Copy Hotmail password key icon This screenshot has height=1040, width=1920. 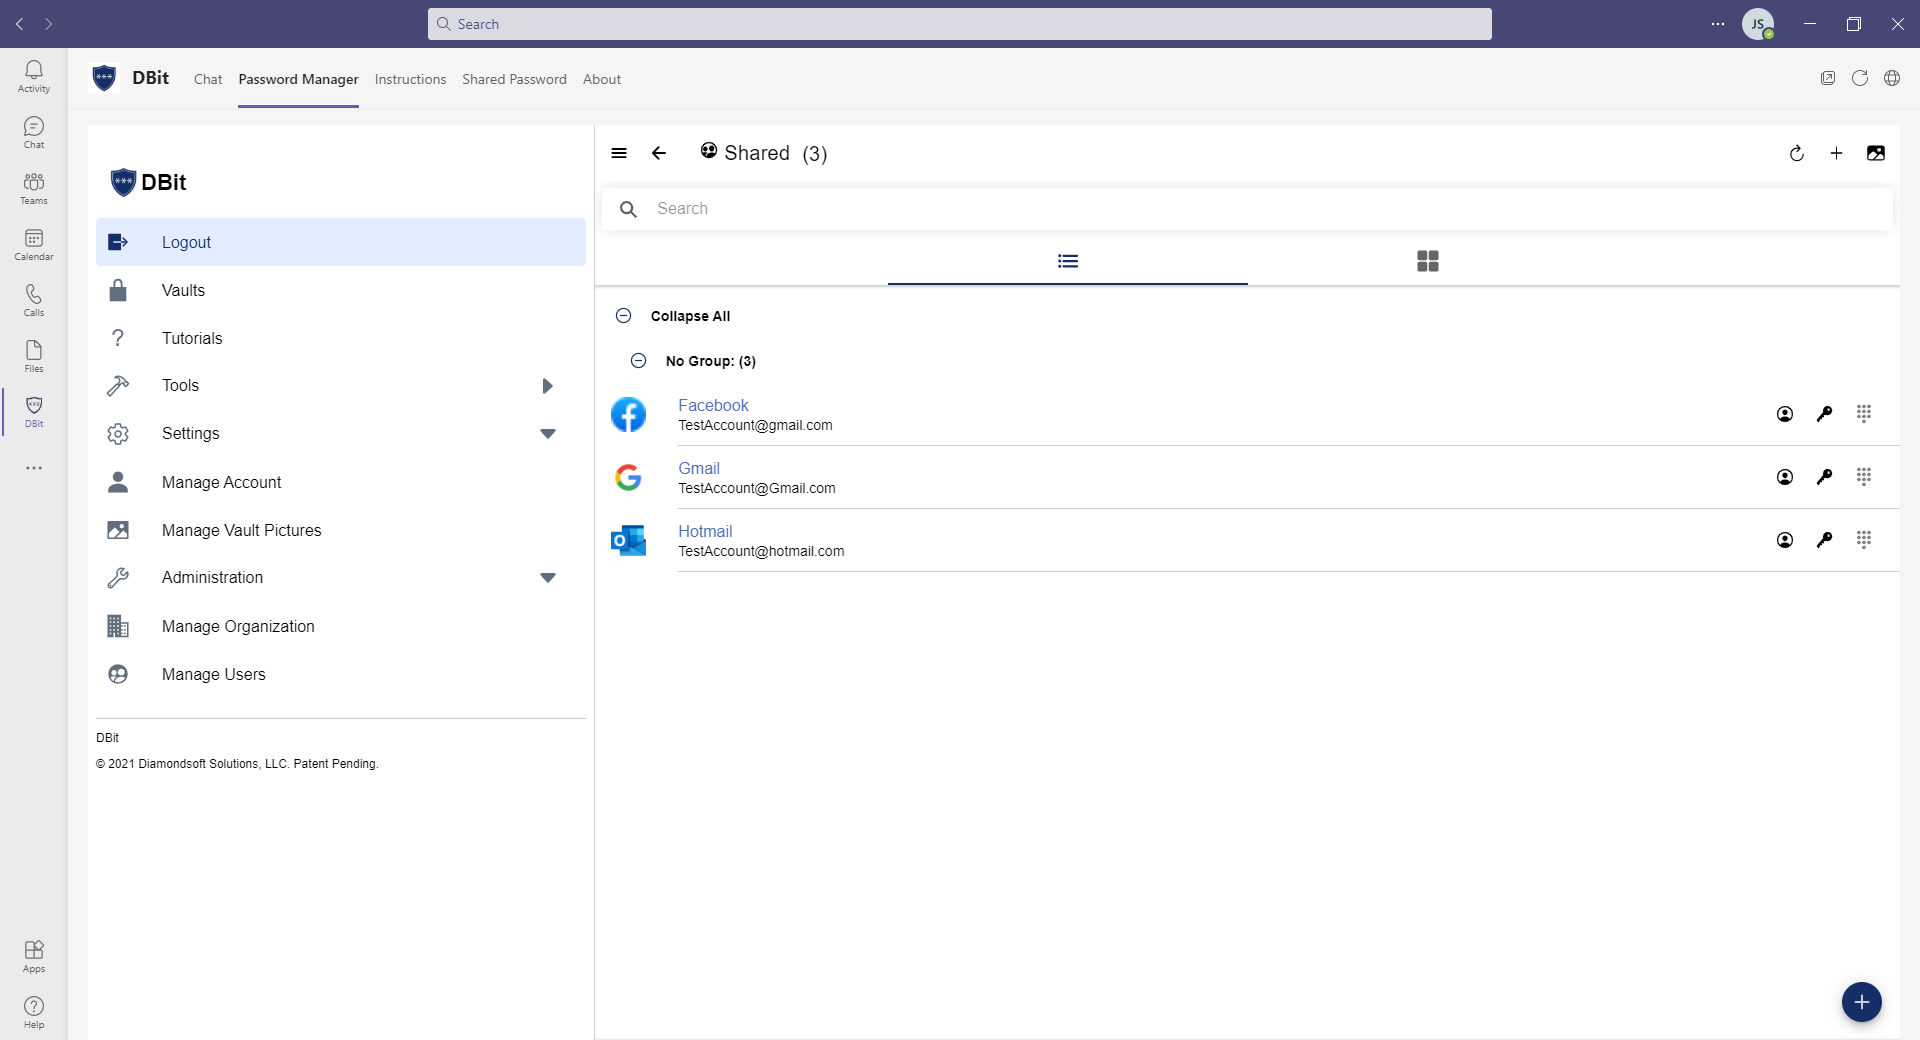pyautogui.click(x=1824, y=540)
